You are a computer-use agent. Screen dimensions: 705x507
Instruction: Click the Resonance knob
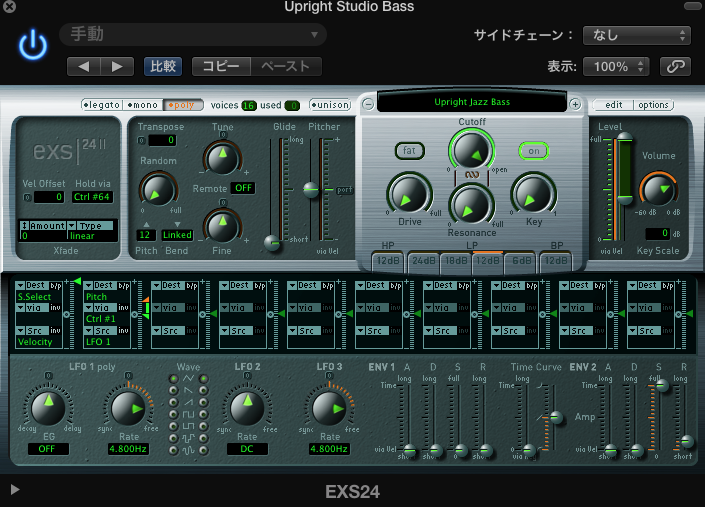tap(471, 206)
